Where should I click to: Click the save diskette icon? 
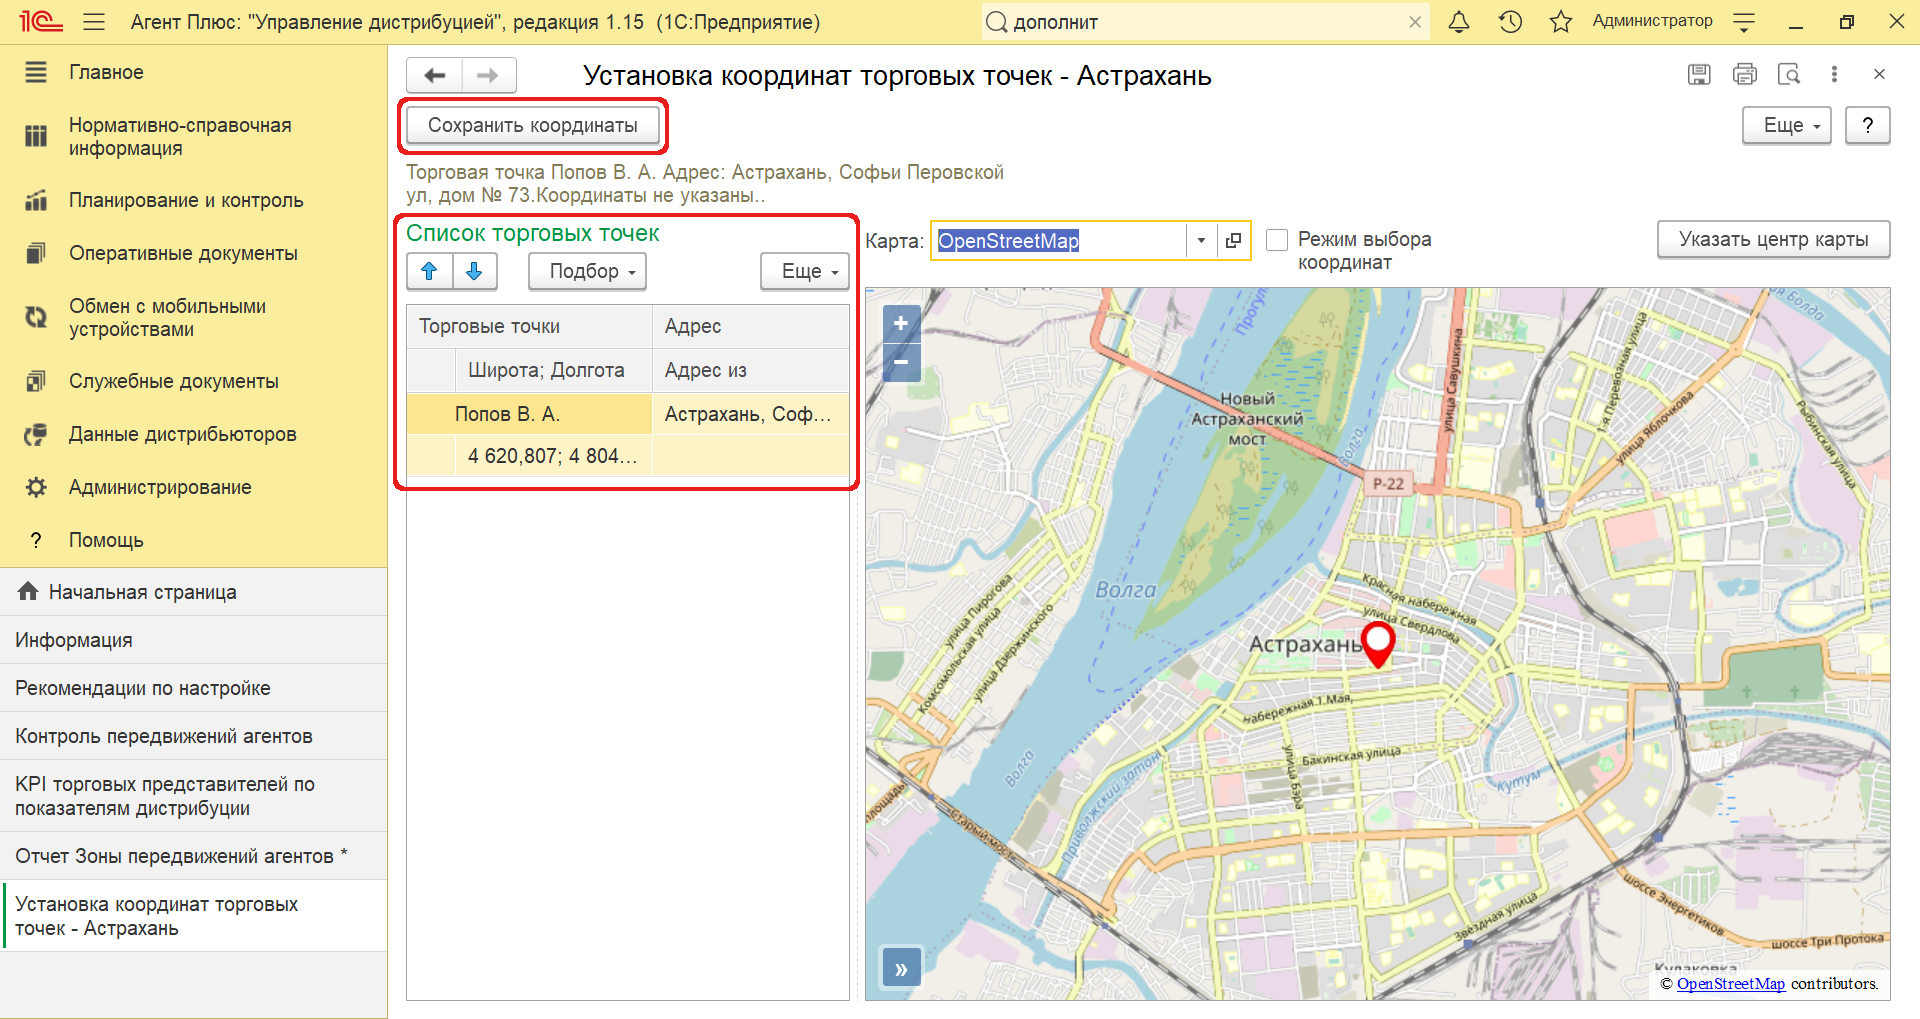tap(1699, 74)
